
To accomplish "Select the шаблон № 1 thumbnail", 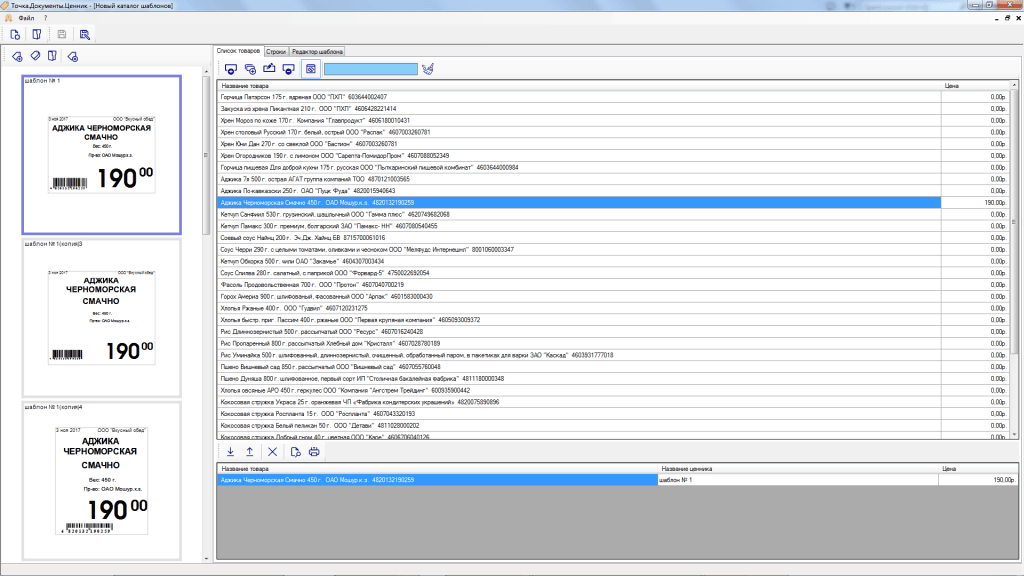I will [x=101, y=155].
